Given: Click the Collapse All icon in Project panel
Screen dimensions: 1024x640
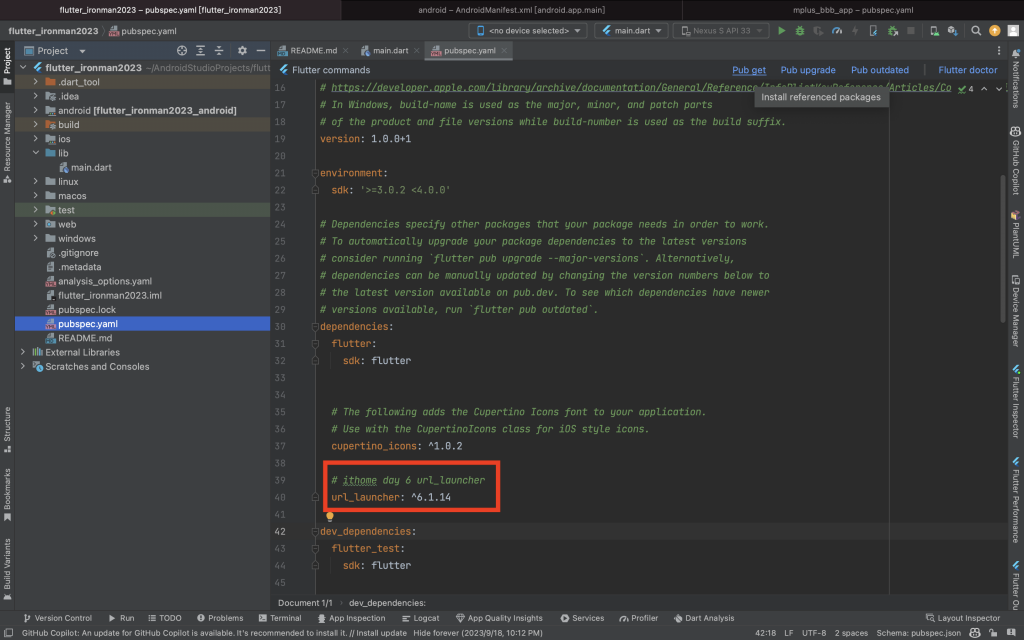Looking at the screenshot, I should pos(219,50).
